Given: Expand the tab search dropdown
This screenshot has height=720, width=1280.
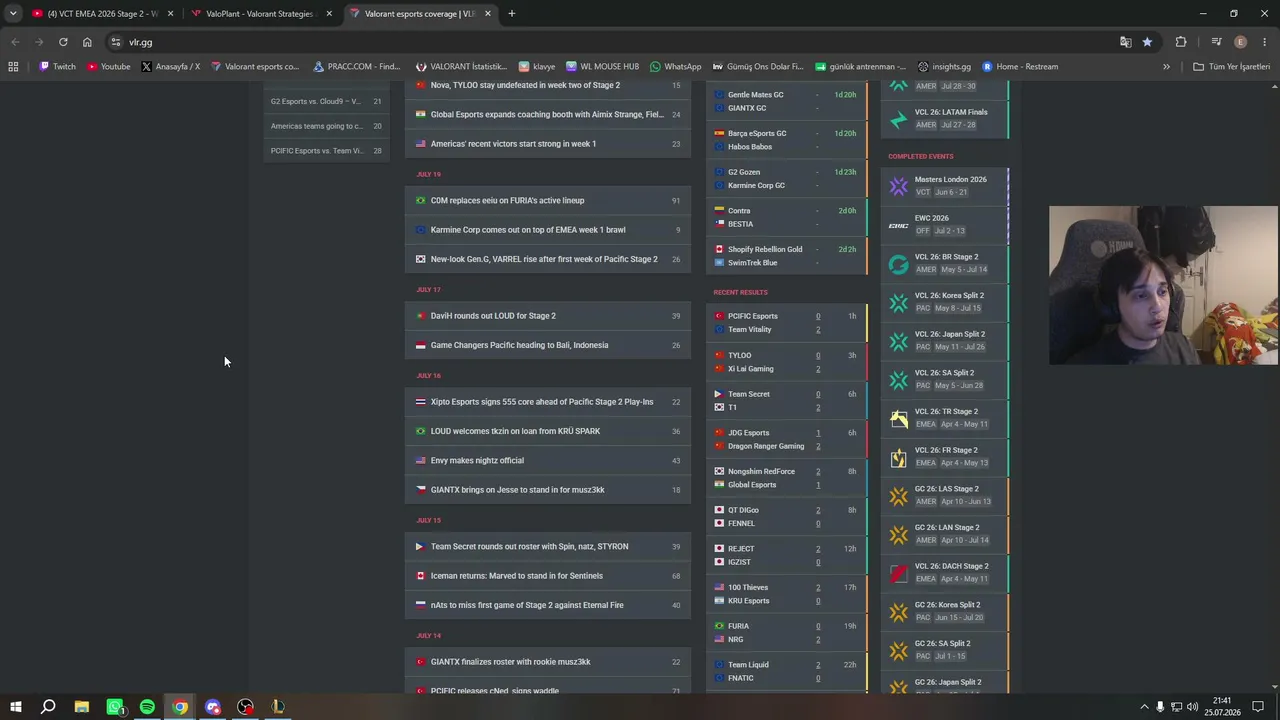Looking at the screenshot, I should pos(13,13).
